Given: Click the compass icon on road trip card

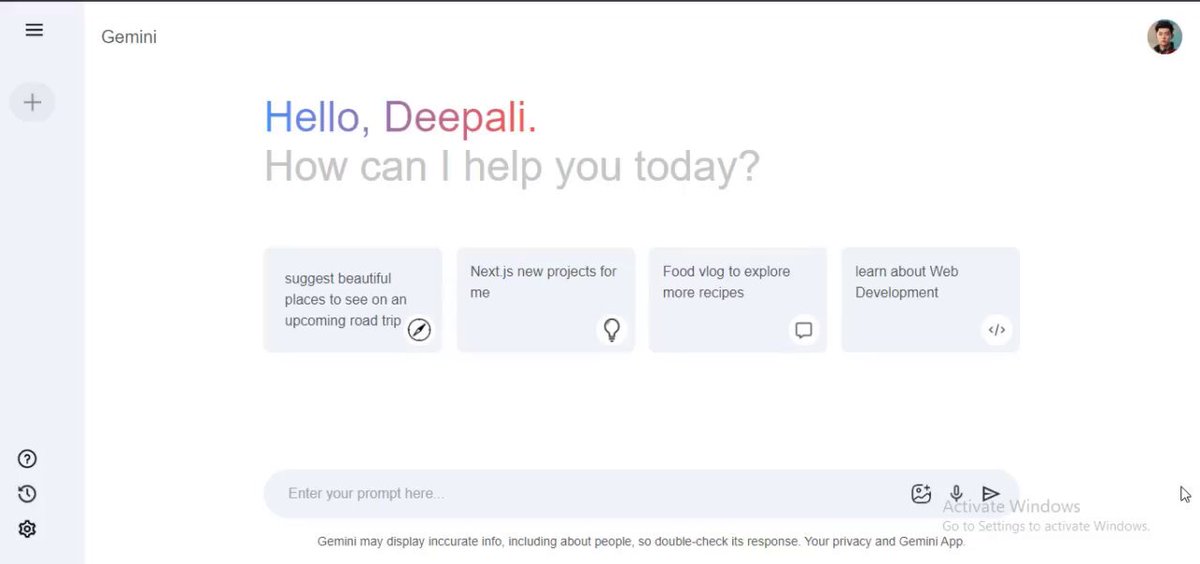Looking at the screenshot, I should click(419, 330).
